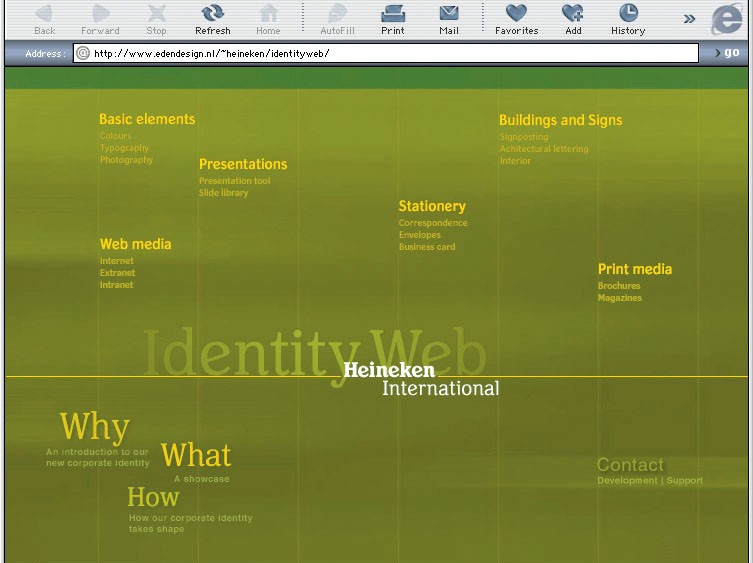Open the Buildings and Signs section
The height and width of the screenshot is (563, 753).
(560, 120)
